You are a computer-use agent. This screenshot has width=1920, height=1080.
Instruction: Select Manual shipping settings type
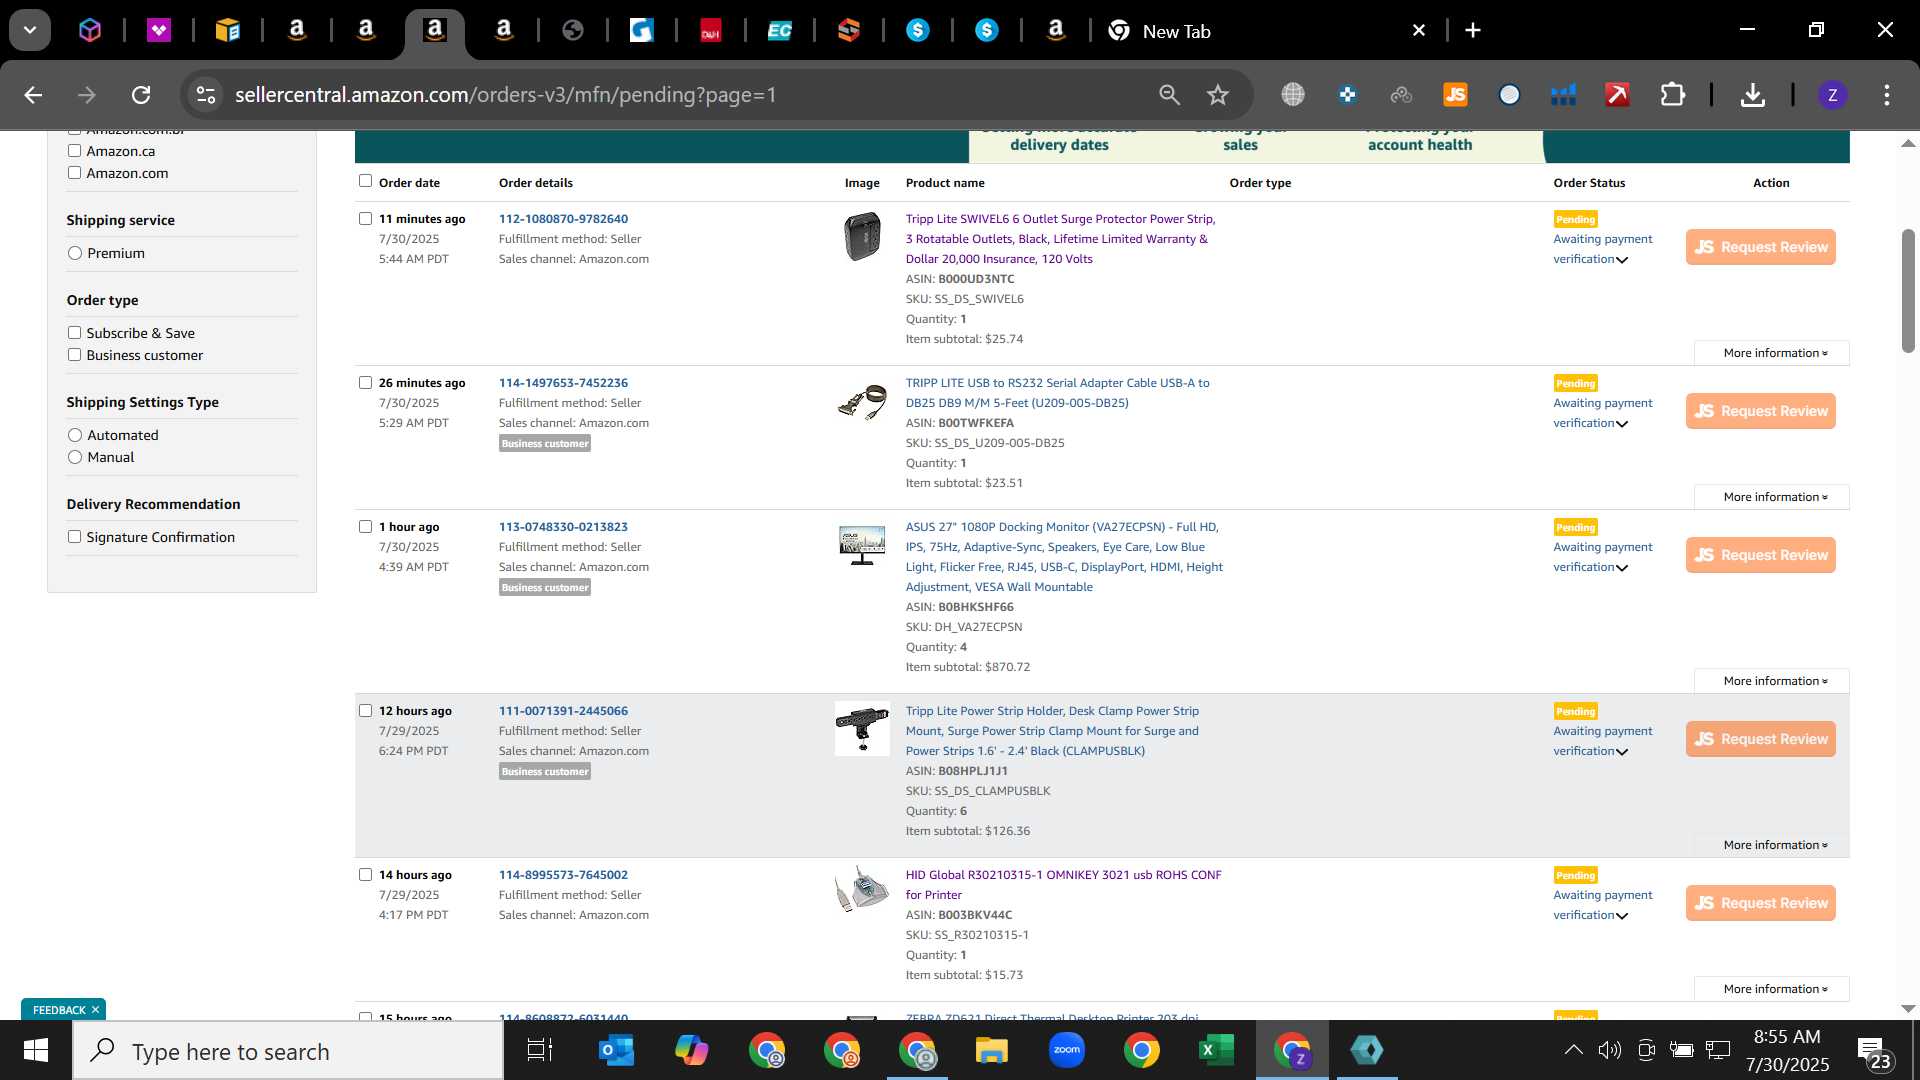coord(75,457)
